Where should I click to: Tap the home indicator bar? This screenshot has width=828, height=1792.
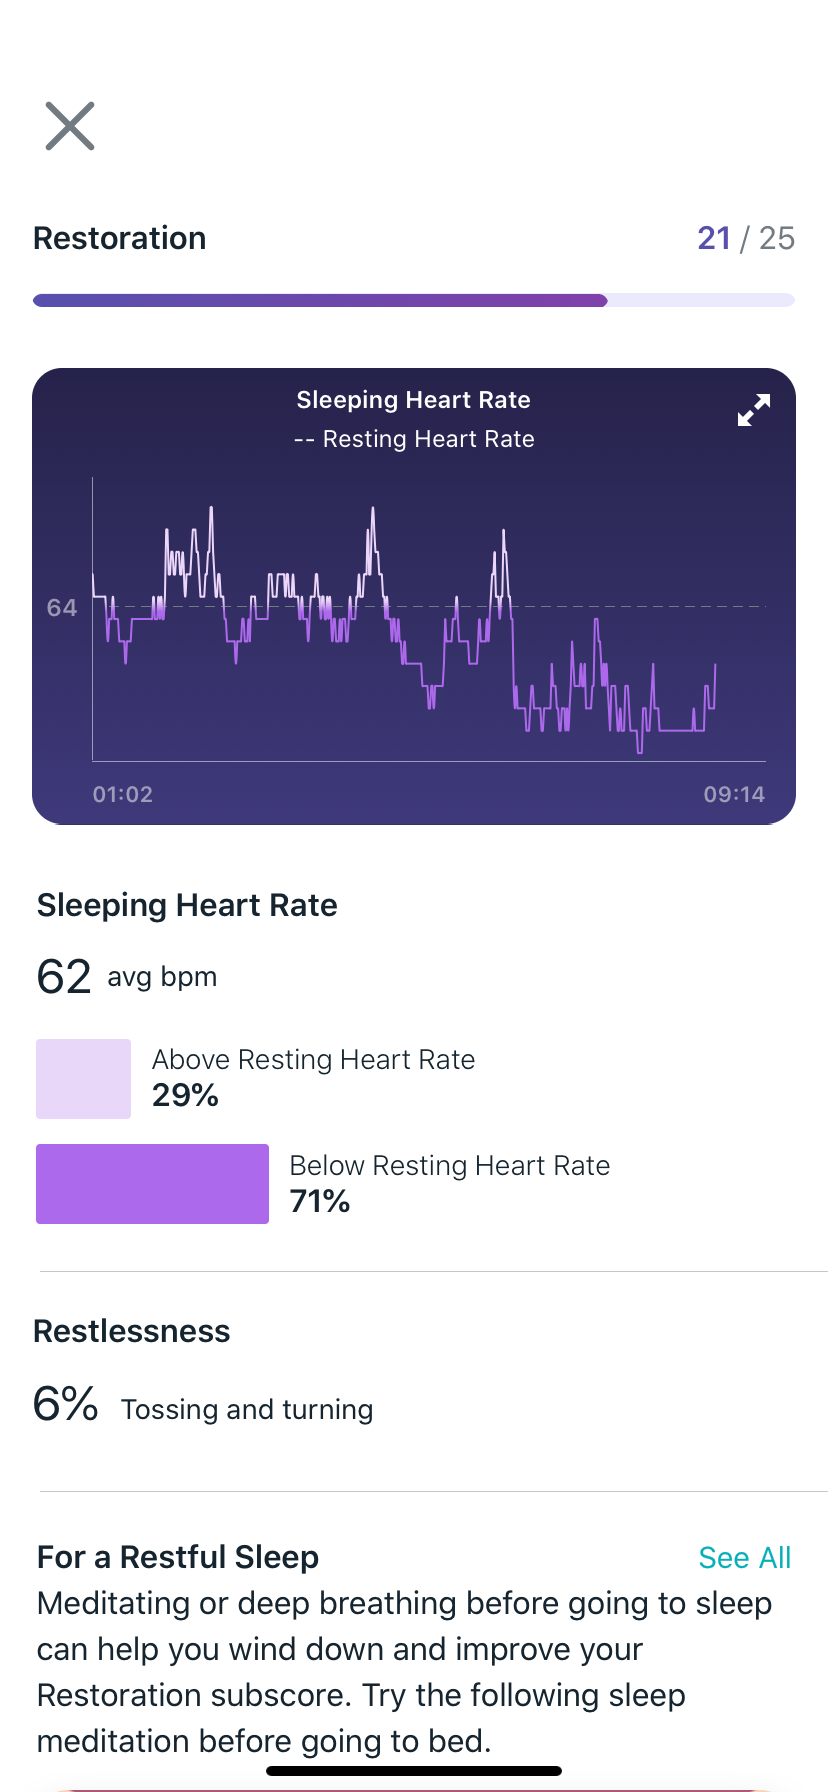click(413, 1771)
